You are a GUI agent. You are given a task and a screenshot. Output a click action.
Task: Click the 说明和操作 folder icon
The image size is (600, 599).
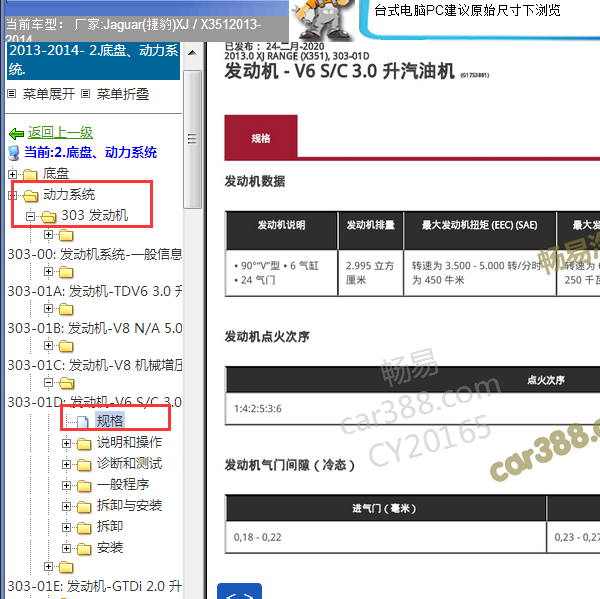[x=84, y=444]
